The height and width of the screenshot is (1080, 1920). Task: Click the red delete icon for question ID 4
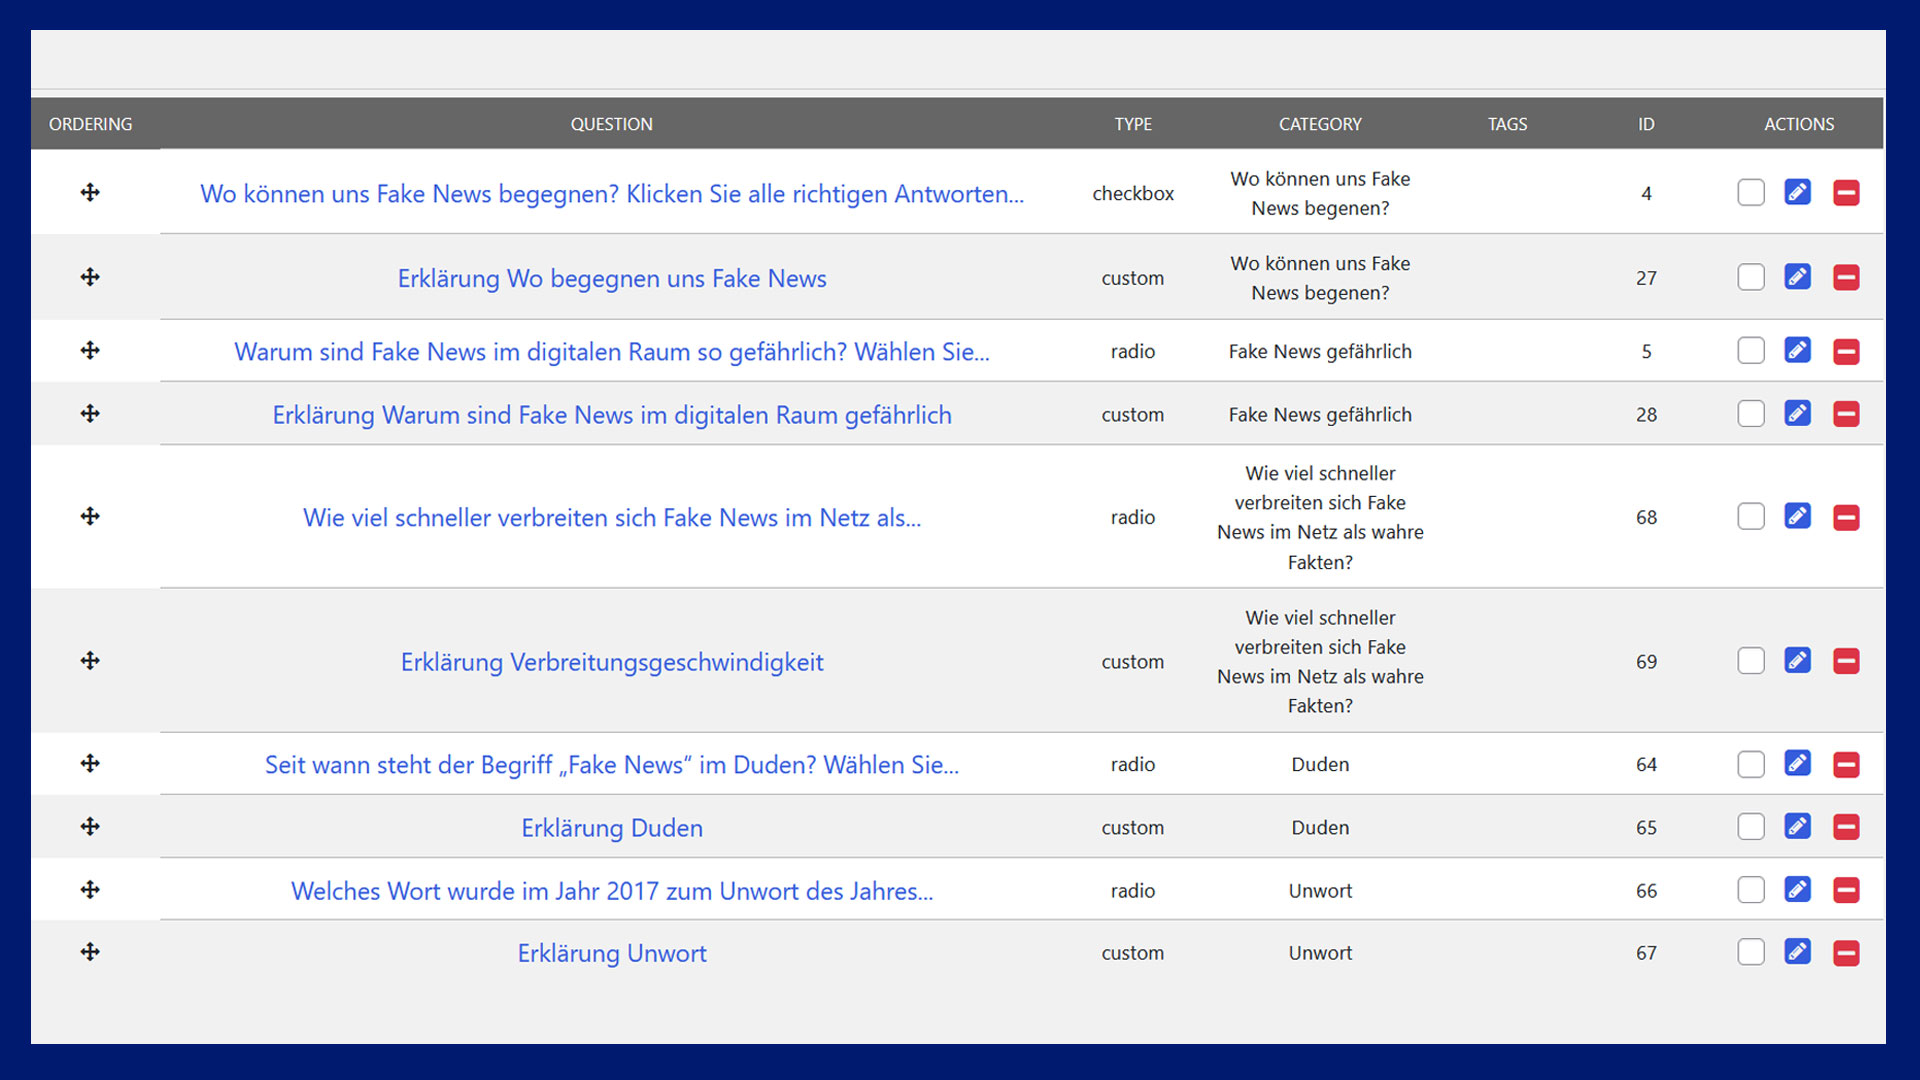pos(1846,193)
